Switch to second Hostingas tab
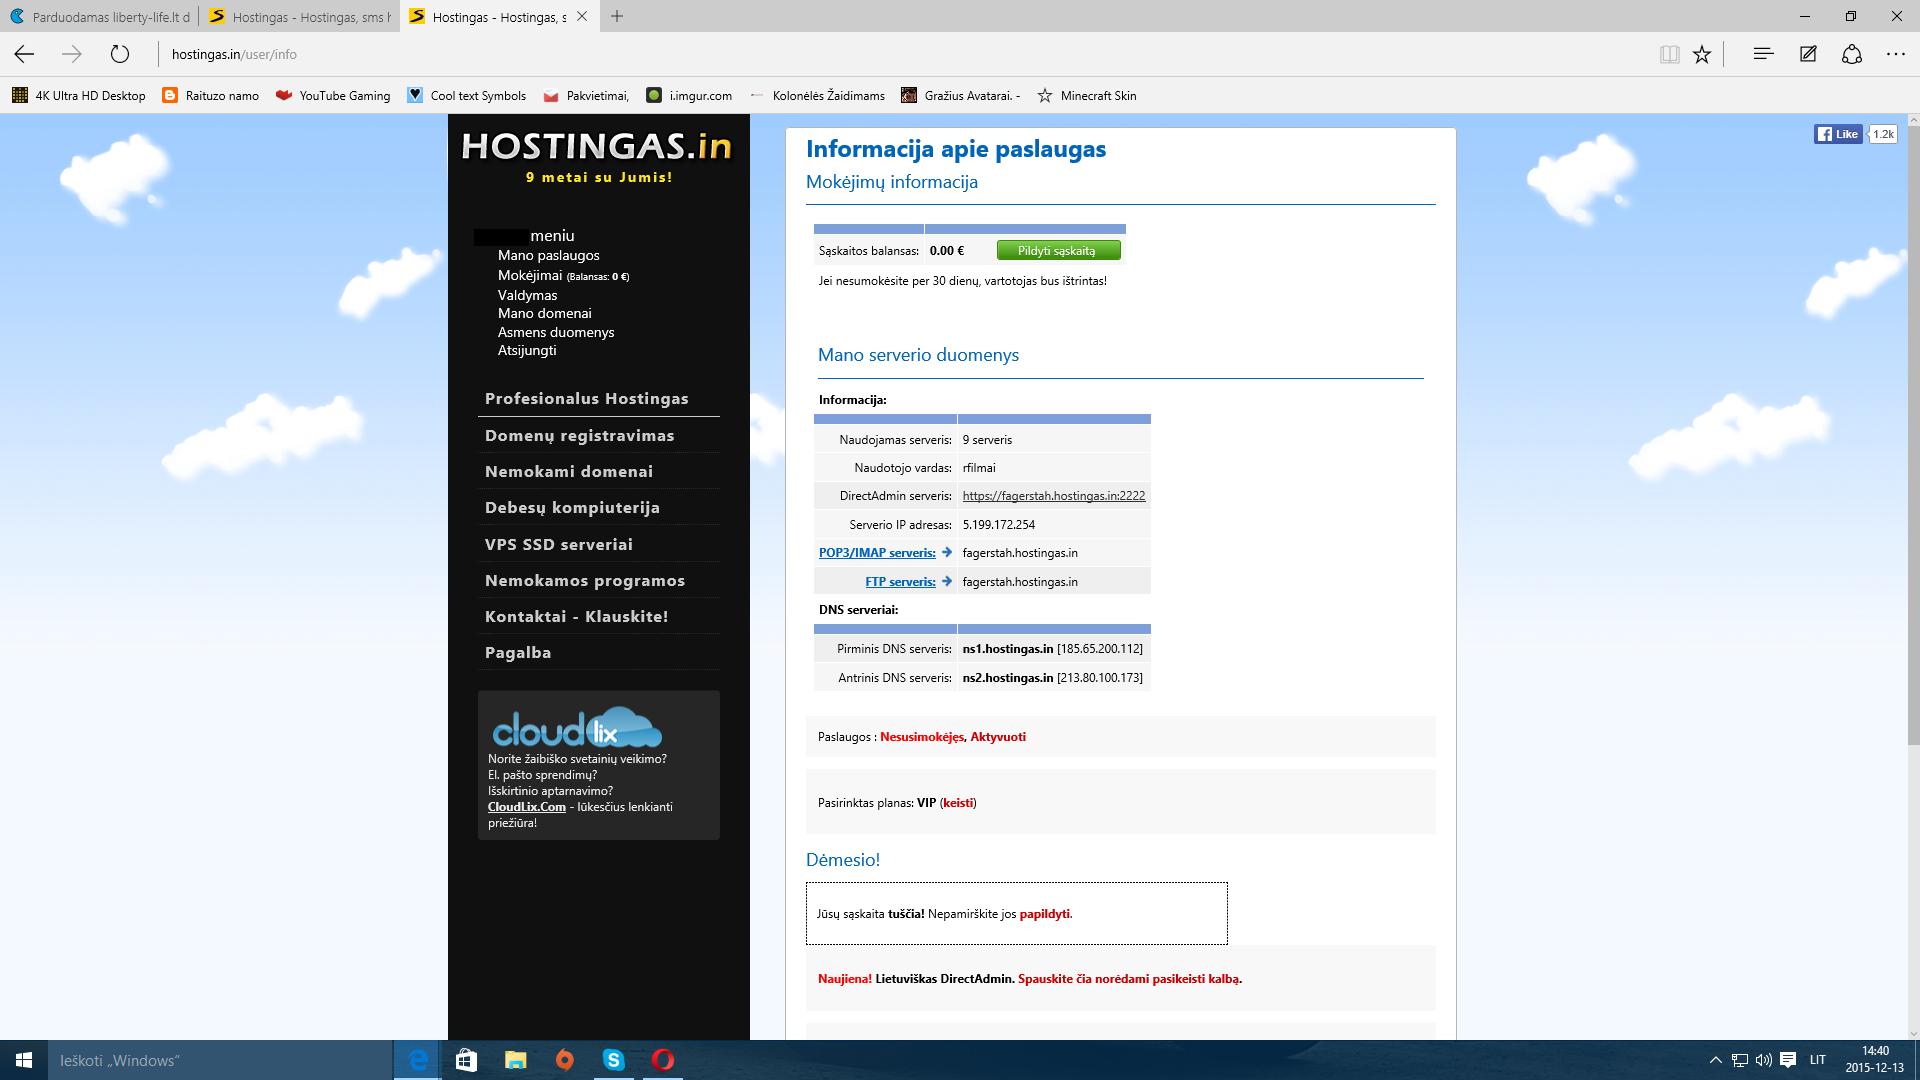 pyautogui.click(x=300, y=16)
